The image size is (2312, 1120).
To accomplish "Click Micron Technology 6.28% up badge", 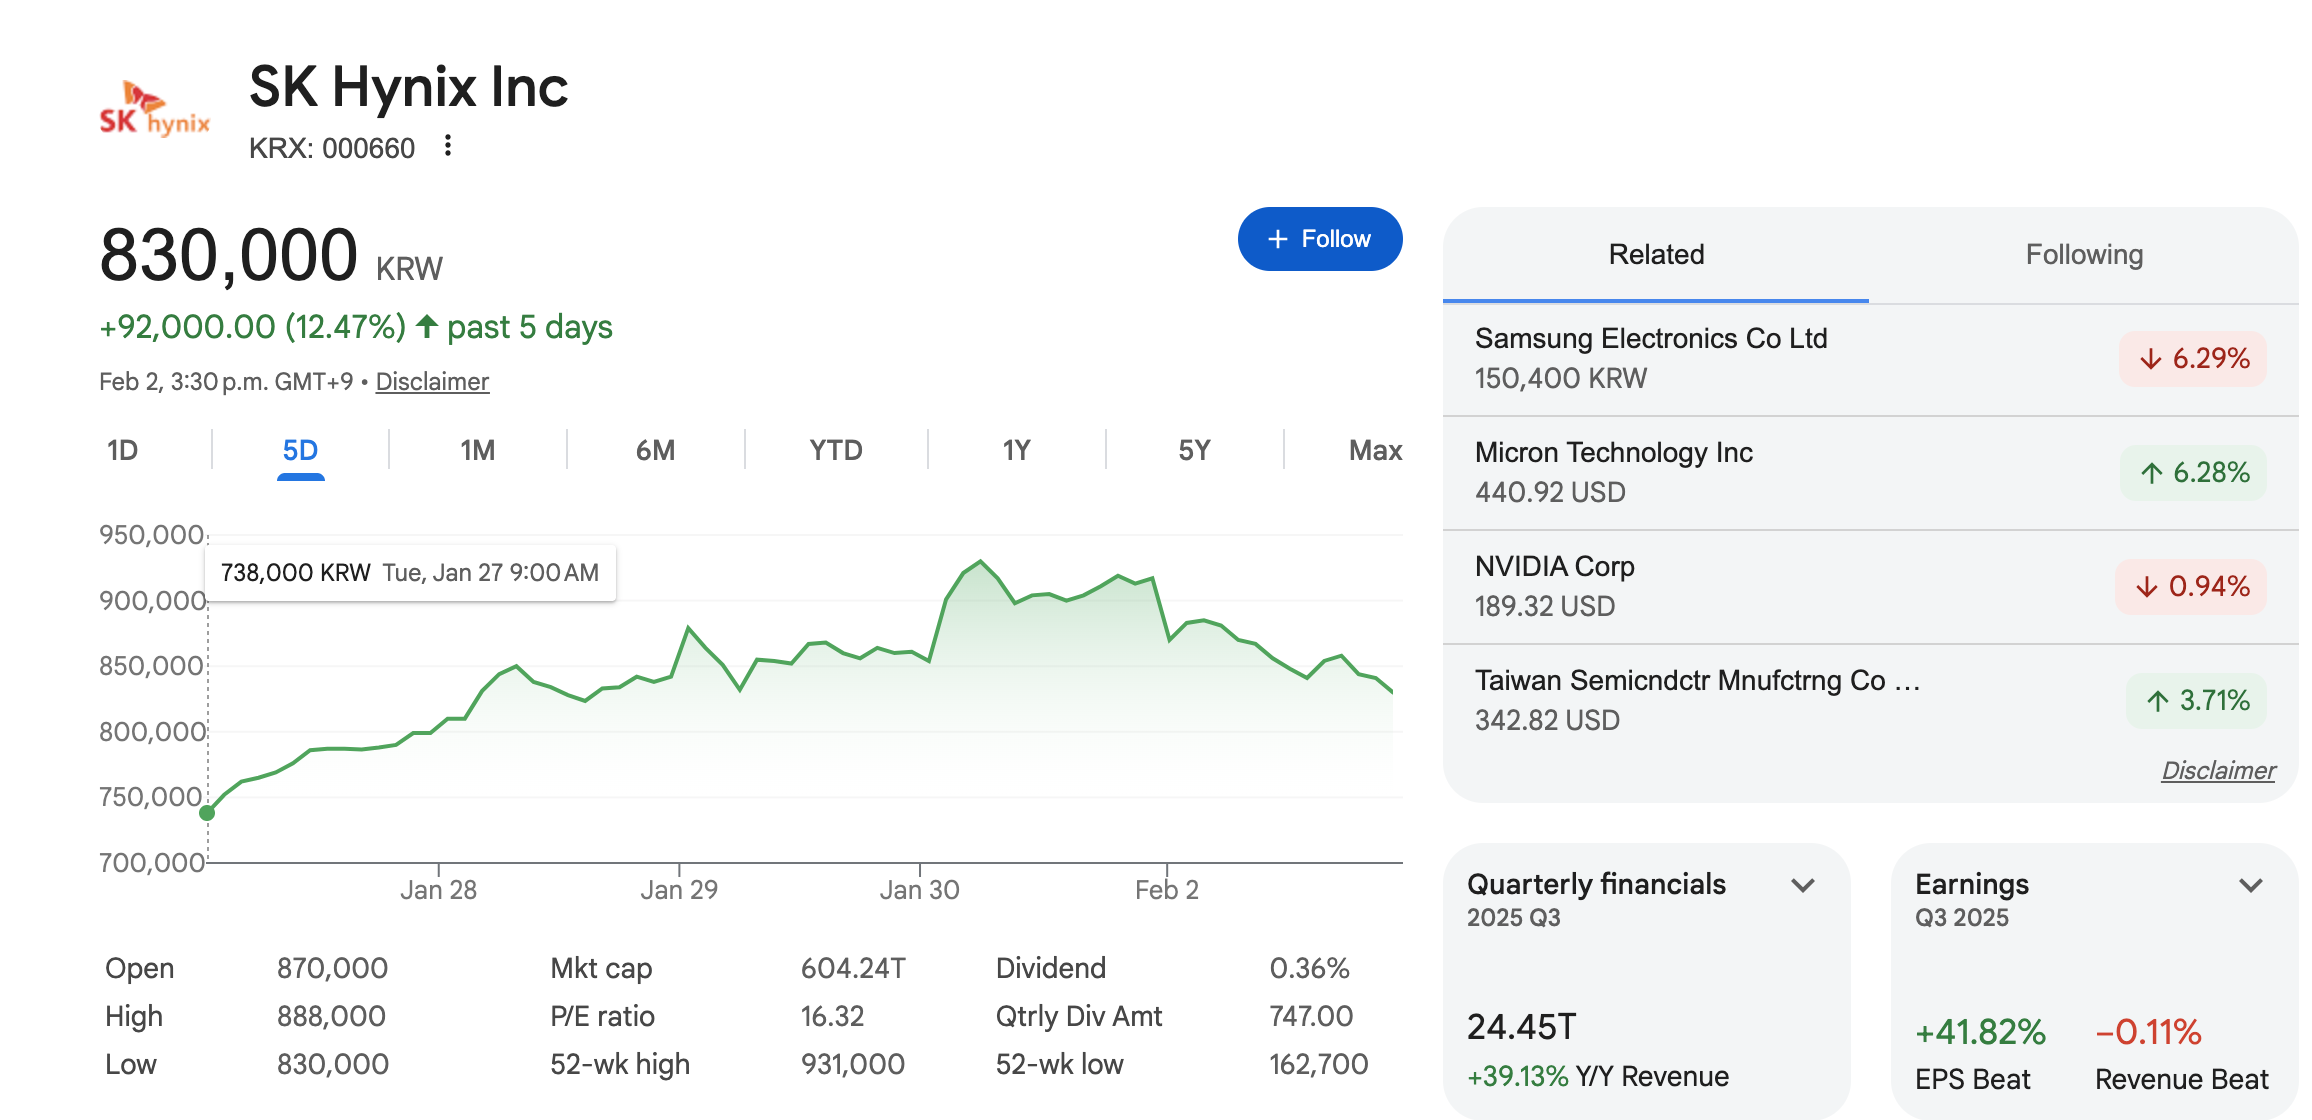I will tap(2193, 473).
